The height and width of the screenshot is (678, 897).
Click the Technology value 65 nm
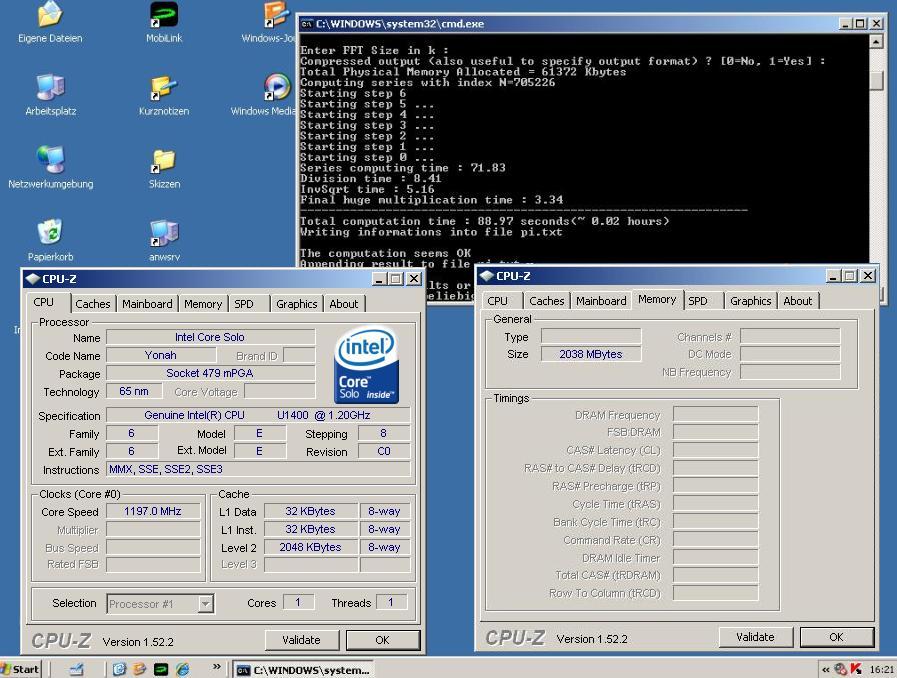click(x=134, y=391)
